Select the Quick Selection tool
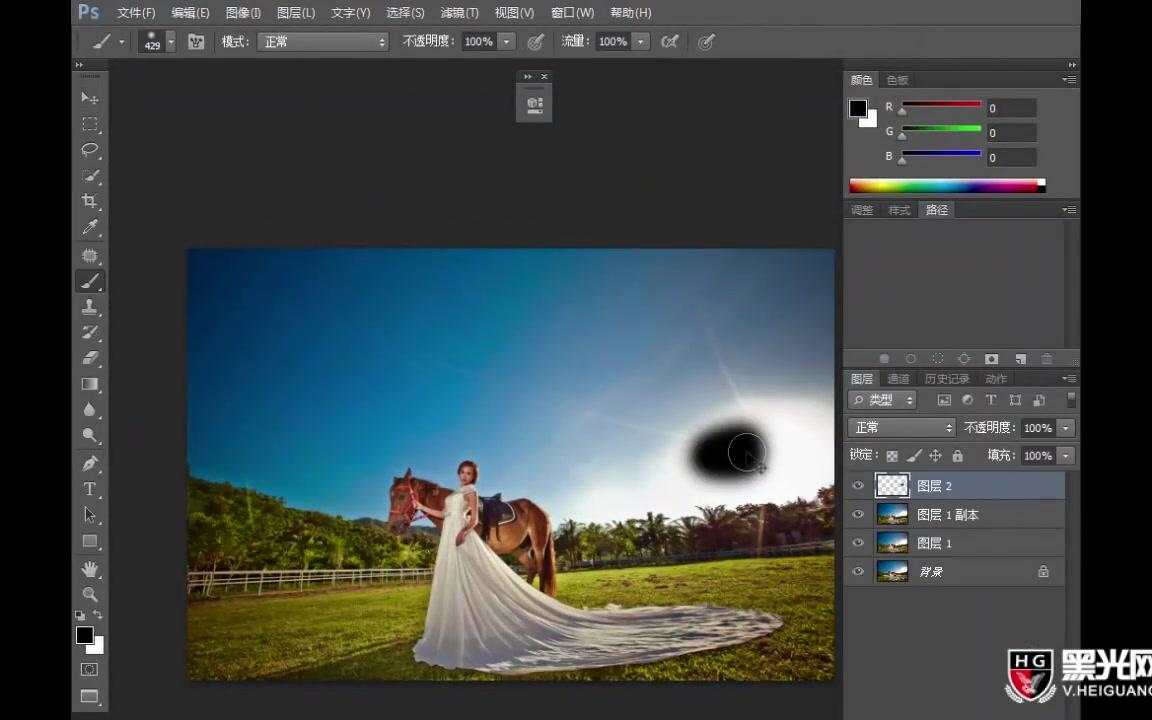 (90, 176)
